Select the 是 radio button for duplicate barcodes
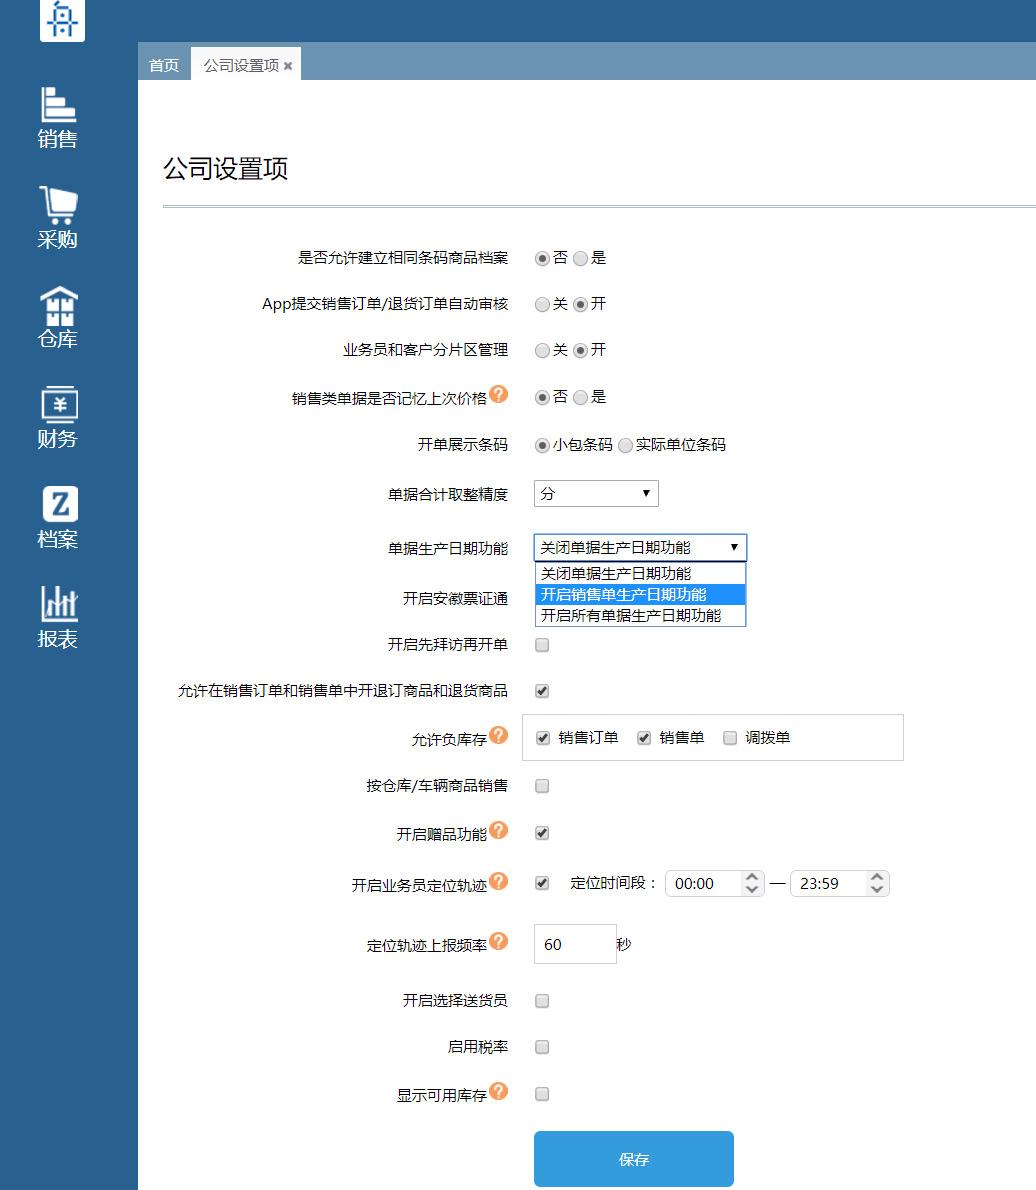 click(x=582, y=258)
